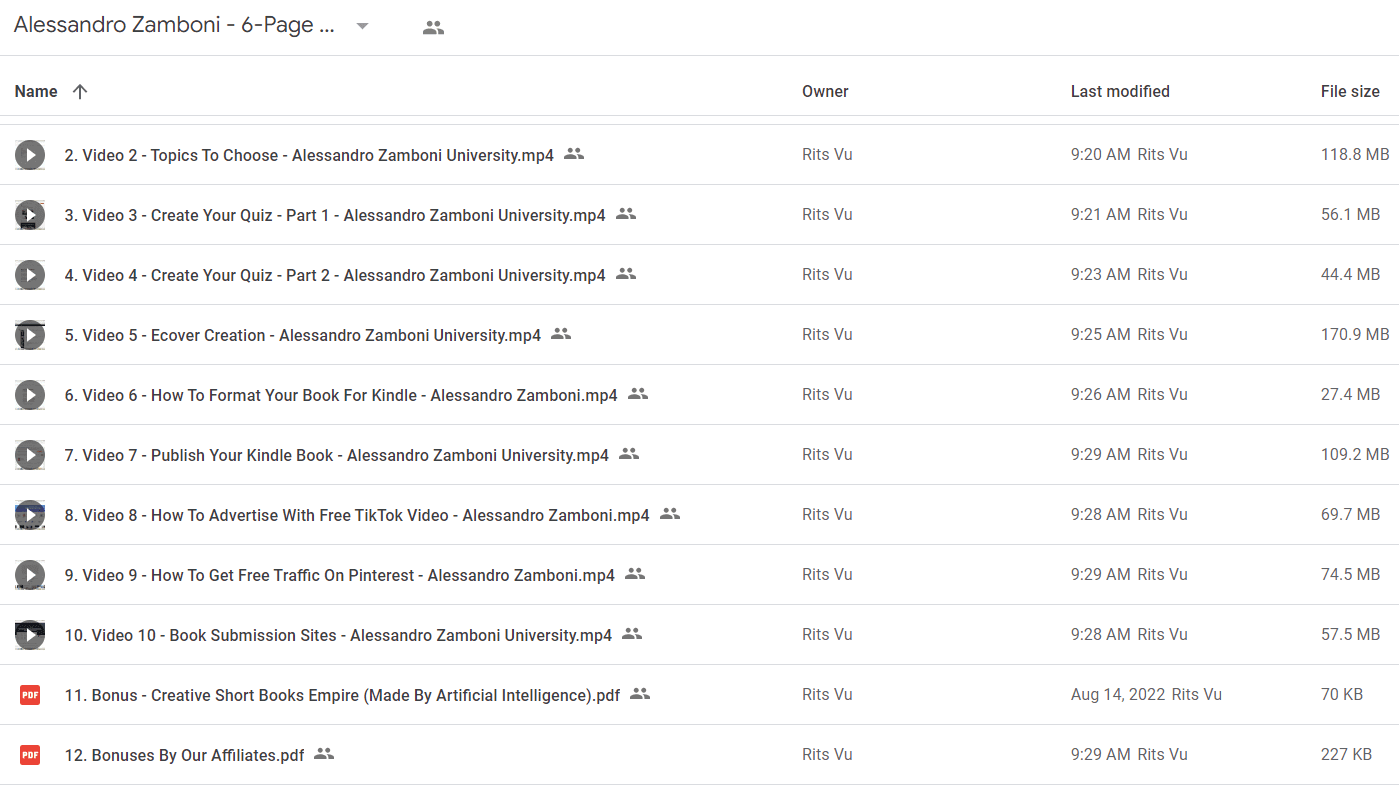The height and width of the screenshot is (785, 1399).
Task: Click owner Rits Vu in the Video 2 row
Action: (827, 155)
